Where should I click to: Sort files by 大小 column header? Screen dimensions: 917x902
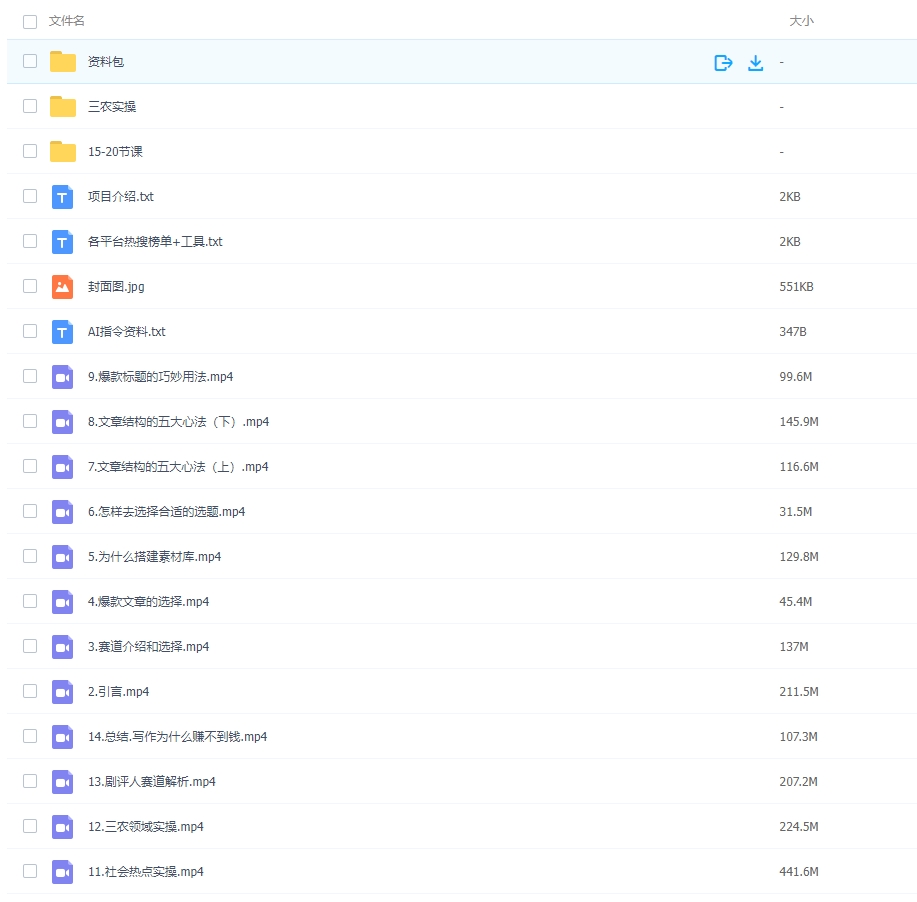point(801,21)
